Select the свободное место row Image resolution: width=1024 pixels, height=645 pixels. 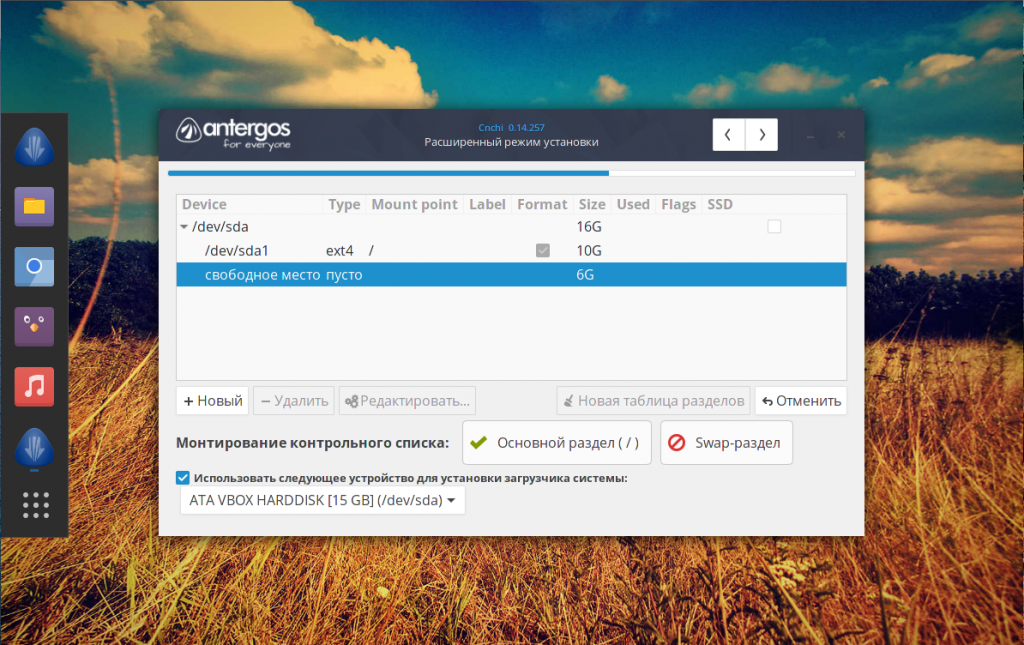coord(511,275)
